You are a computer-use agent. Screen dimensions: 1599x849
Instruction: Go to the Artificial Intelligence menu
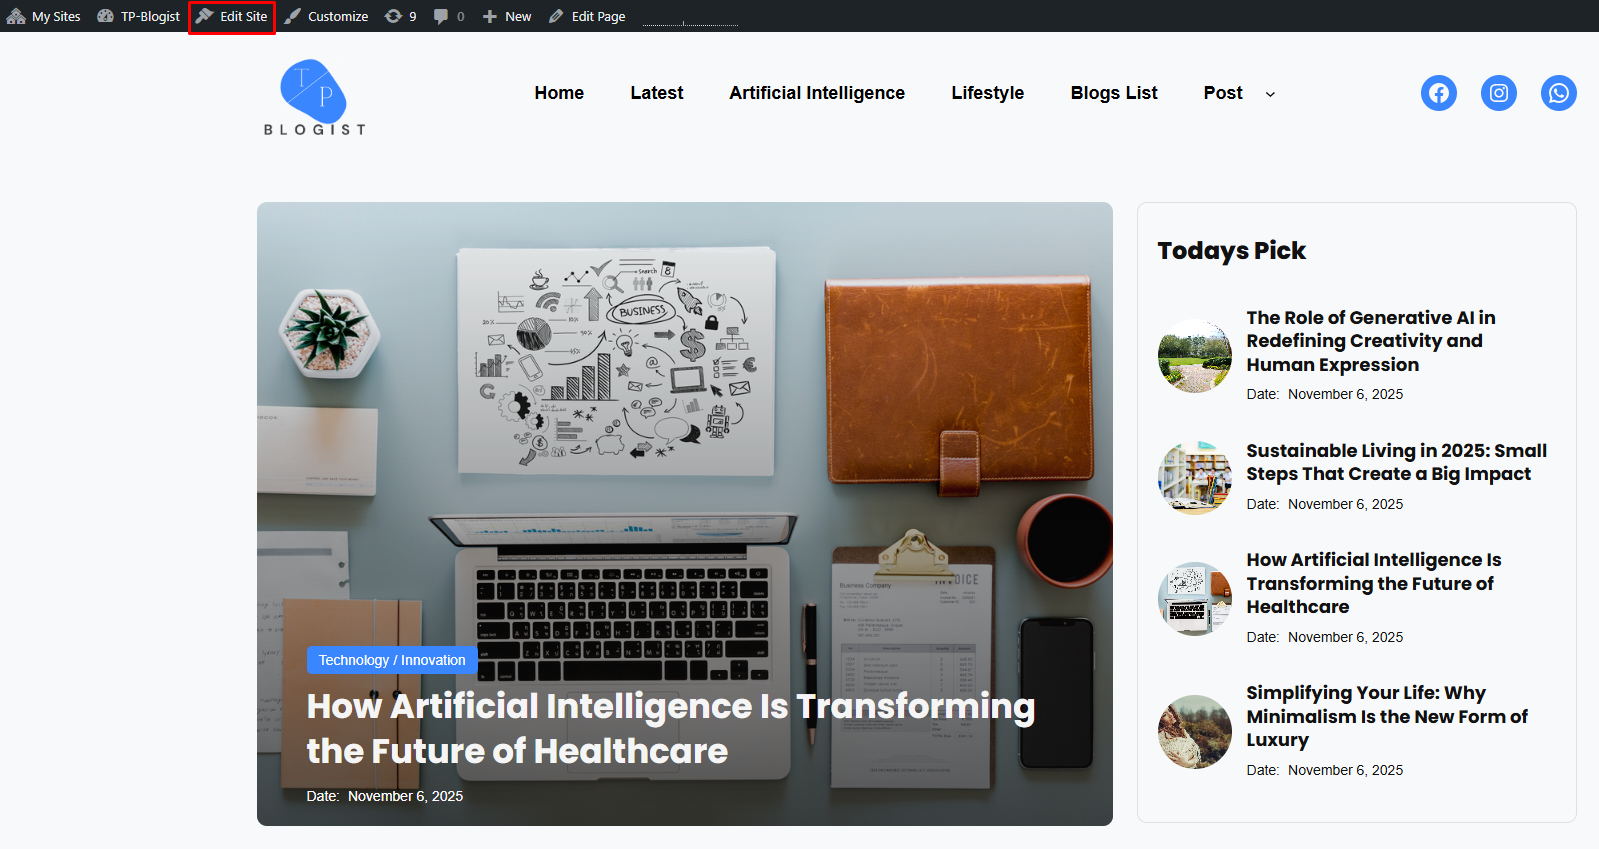[817, 93]
